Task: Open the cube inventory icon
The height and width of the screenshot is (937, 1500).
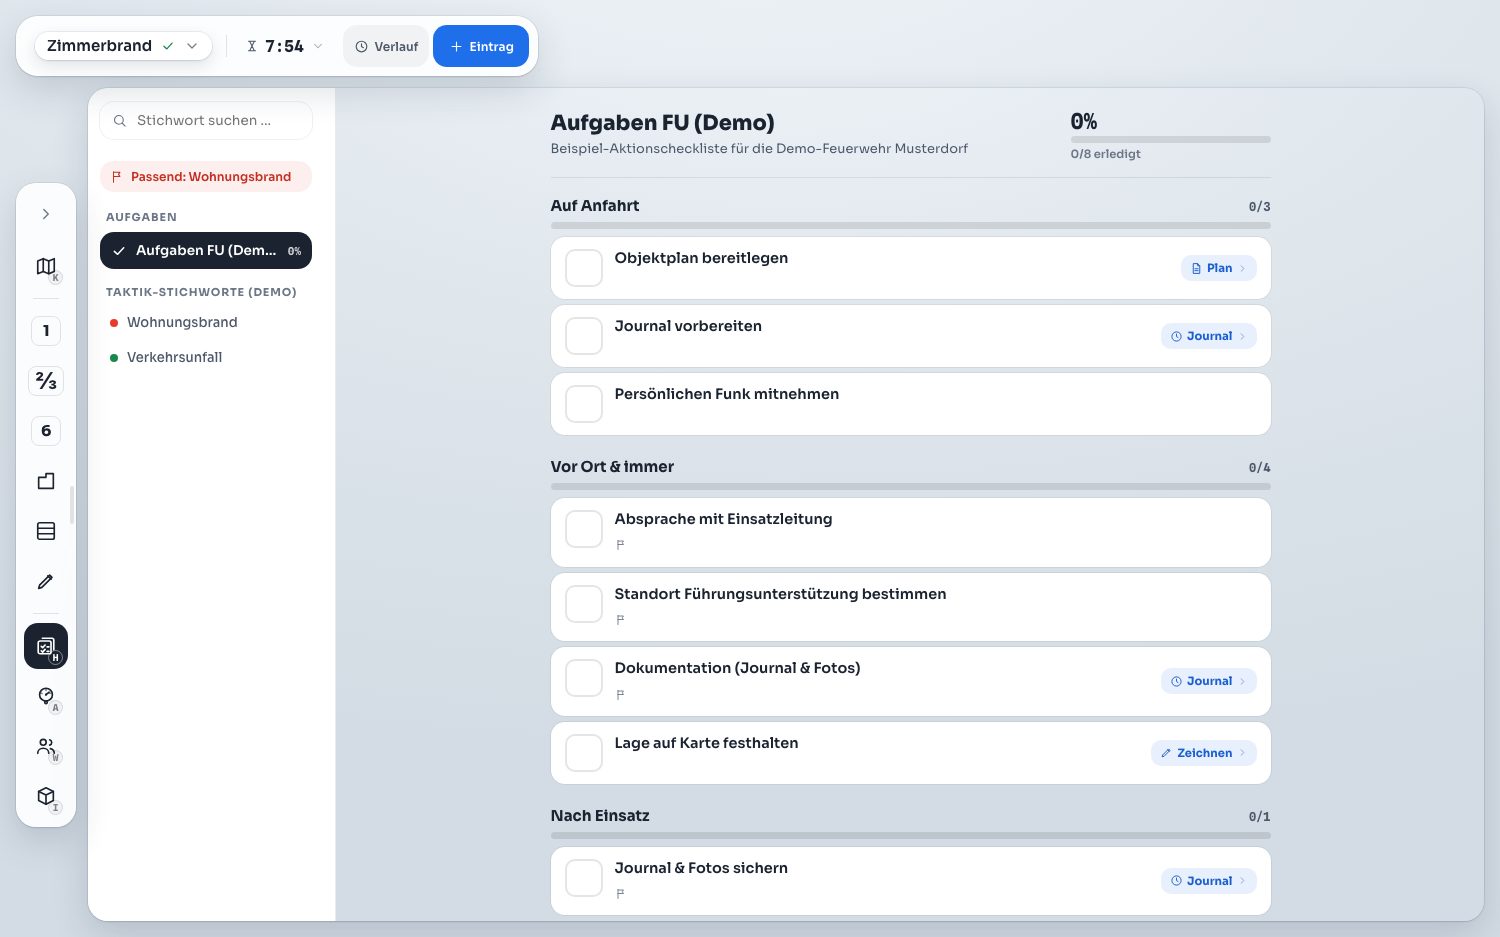Action: [46, 797]
